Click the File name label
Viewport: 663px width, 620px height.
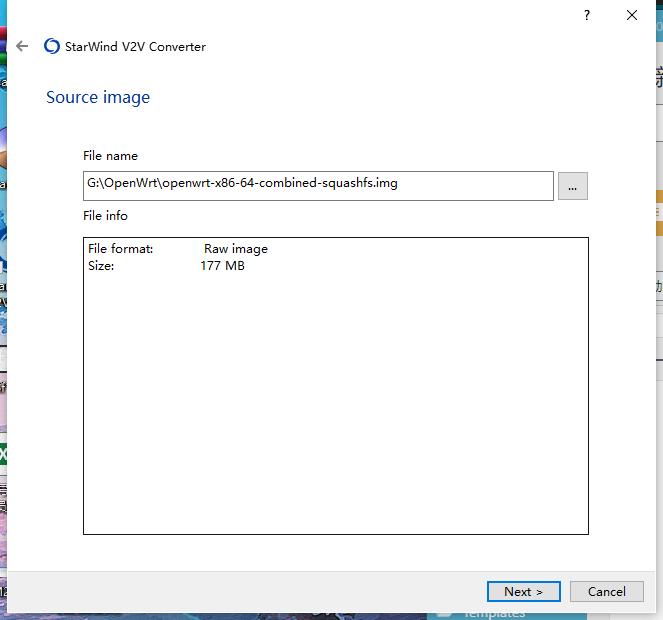110,156
